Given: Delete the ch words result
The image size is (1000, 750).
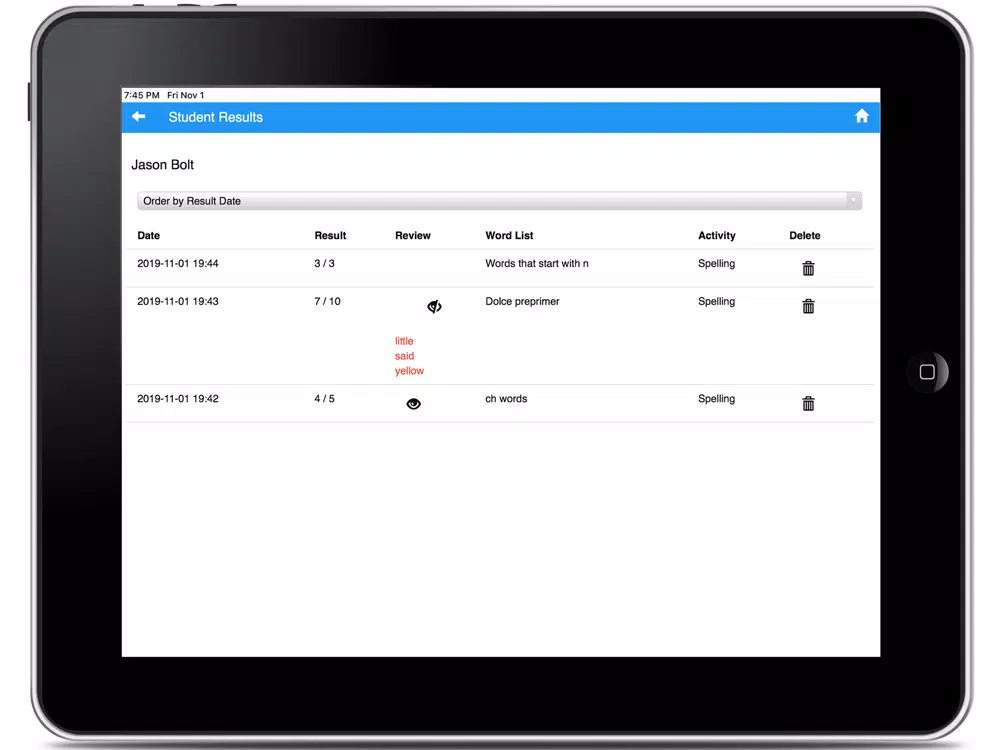Looking at the screenshot, I should (x=808, y=403).
